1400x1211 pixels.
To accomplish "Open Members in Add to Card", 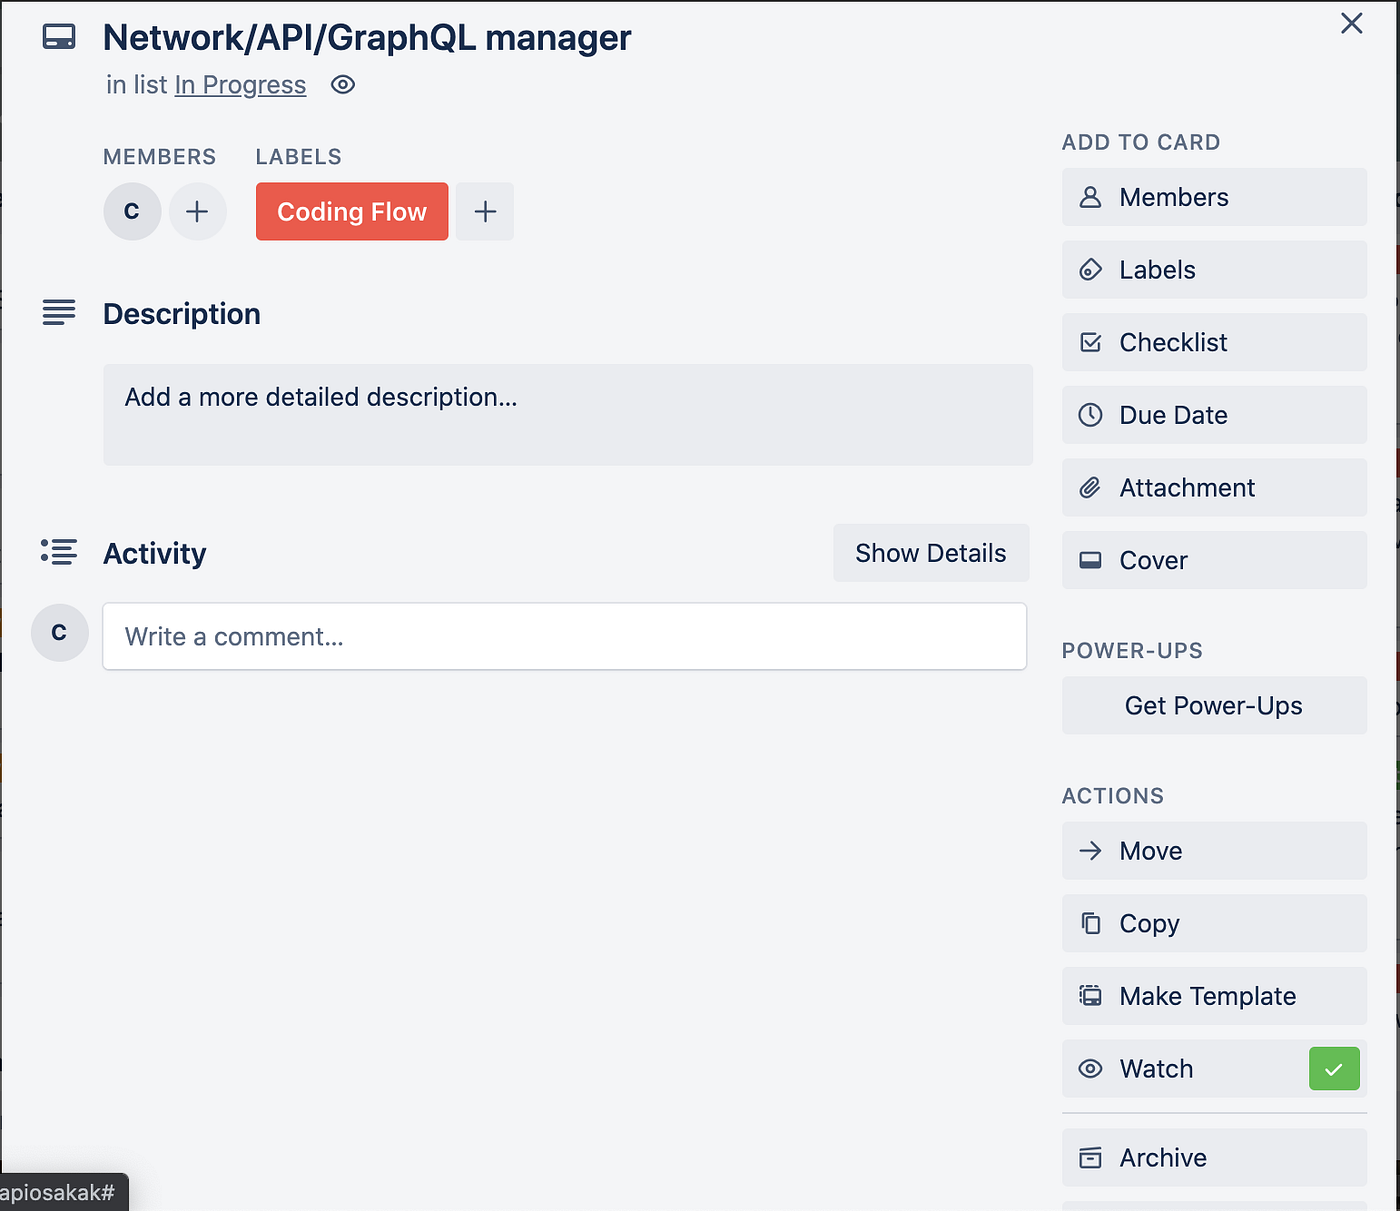I will point(1214,197).
